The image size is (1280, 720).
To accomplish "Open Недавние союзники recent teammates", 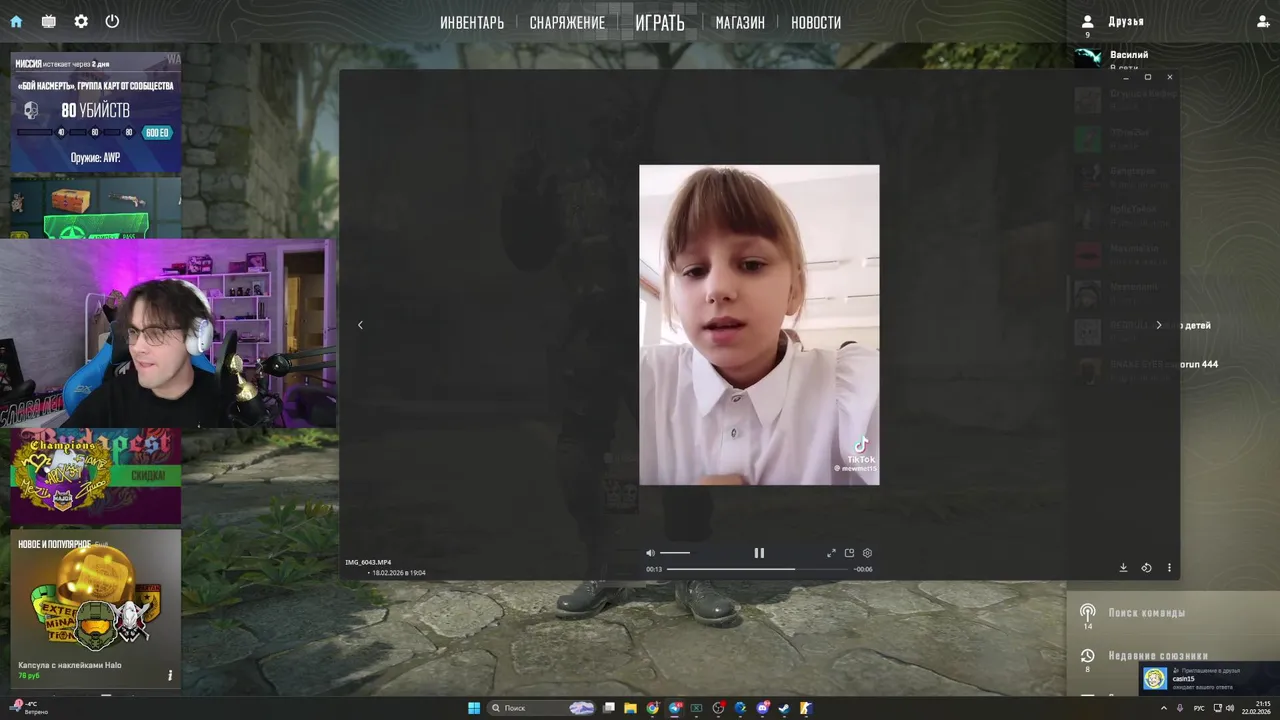I will click(x=1158, y=656).
